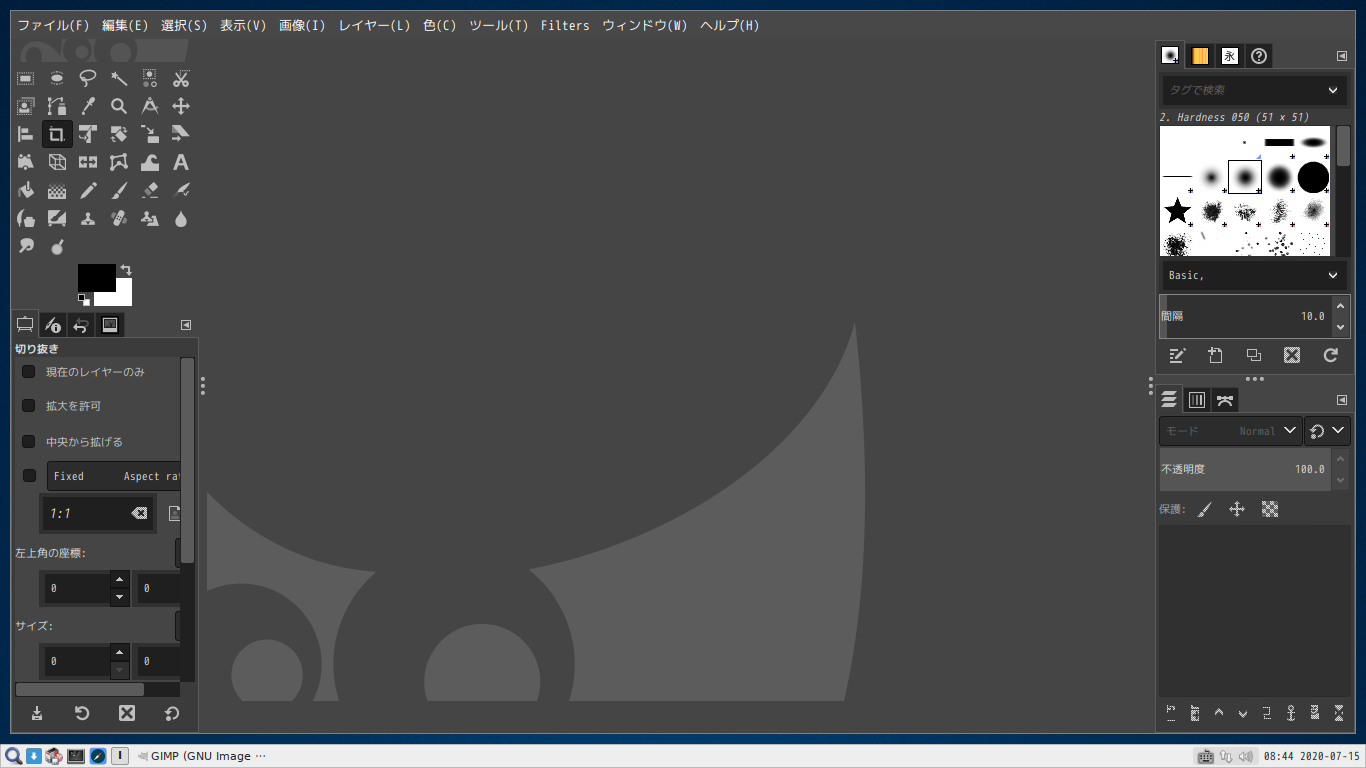The width and height of the screenshot is (1366, 768).
Task: Select the Text tool
Action: point(181,162)
